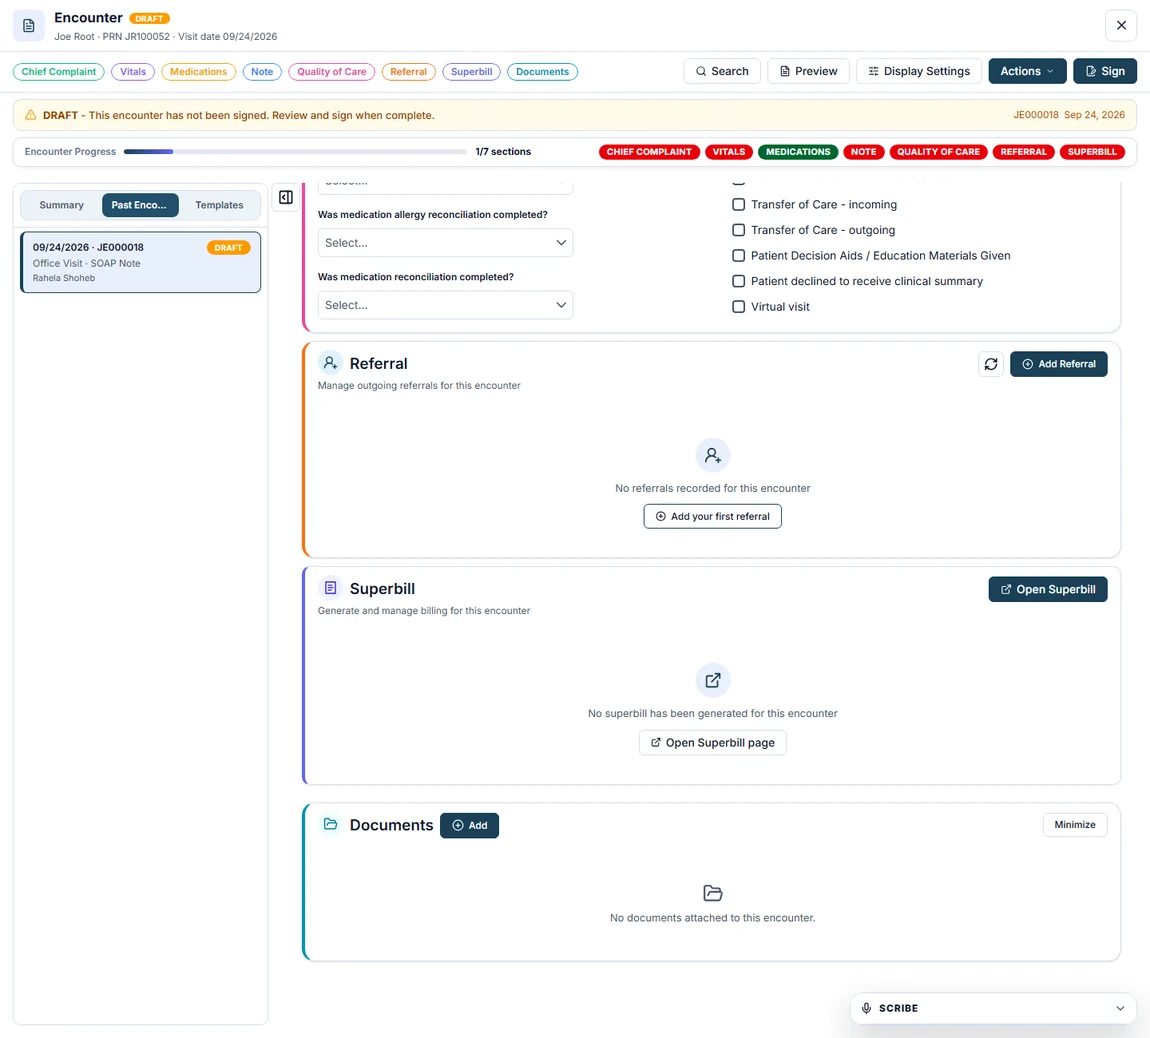Jump to Referral section chip

click(409, 72)
